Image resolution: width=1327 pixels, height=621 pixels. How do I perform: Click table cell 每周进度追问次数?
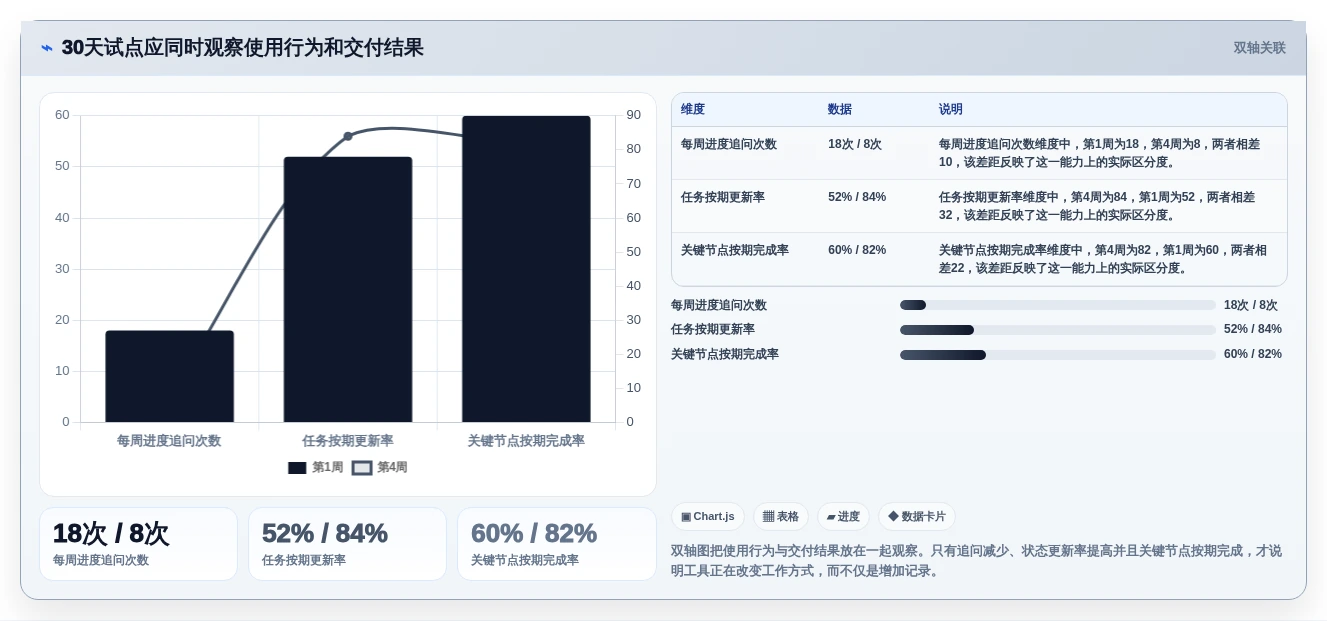(729, 144)
